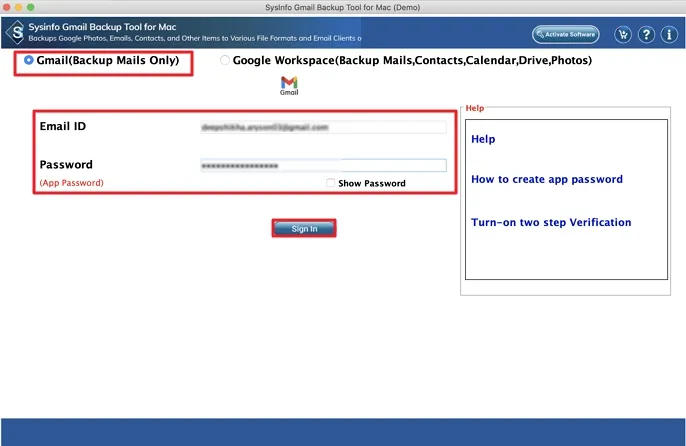Viewport: 686px width, 446px height.
Task: Click the red (App Password) label
Action: click(72, 183)
